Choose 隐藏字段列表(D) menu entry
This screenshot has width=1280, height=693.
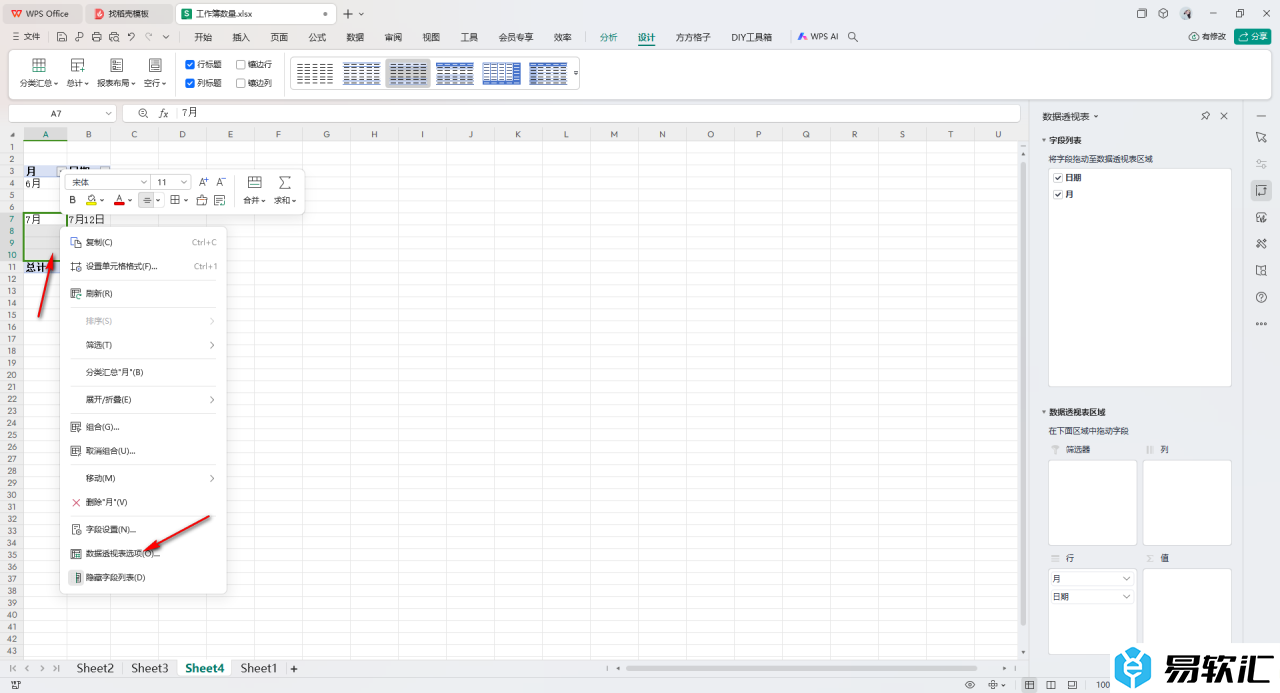point(143,577)
